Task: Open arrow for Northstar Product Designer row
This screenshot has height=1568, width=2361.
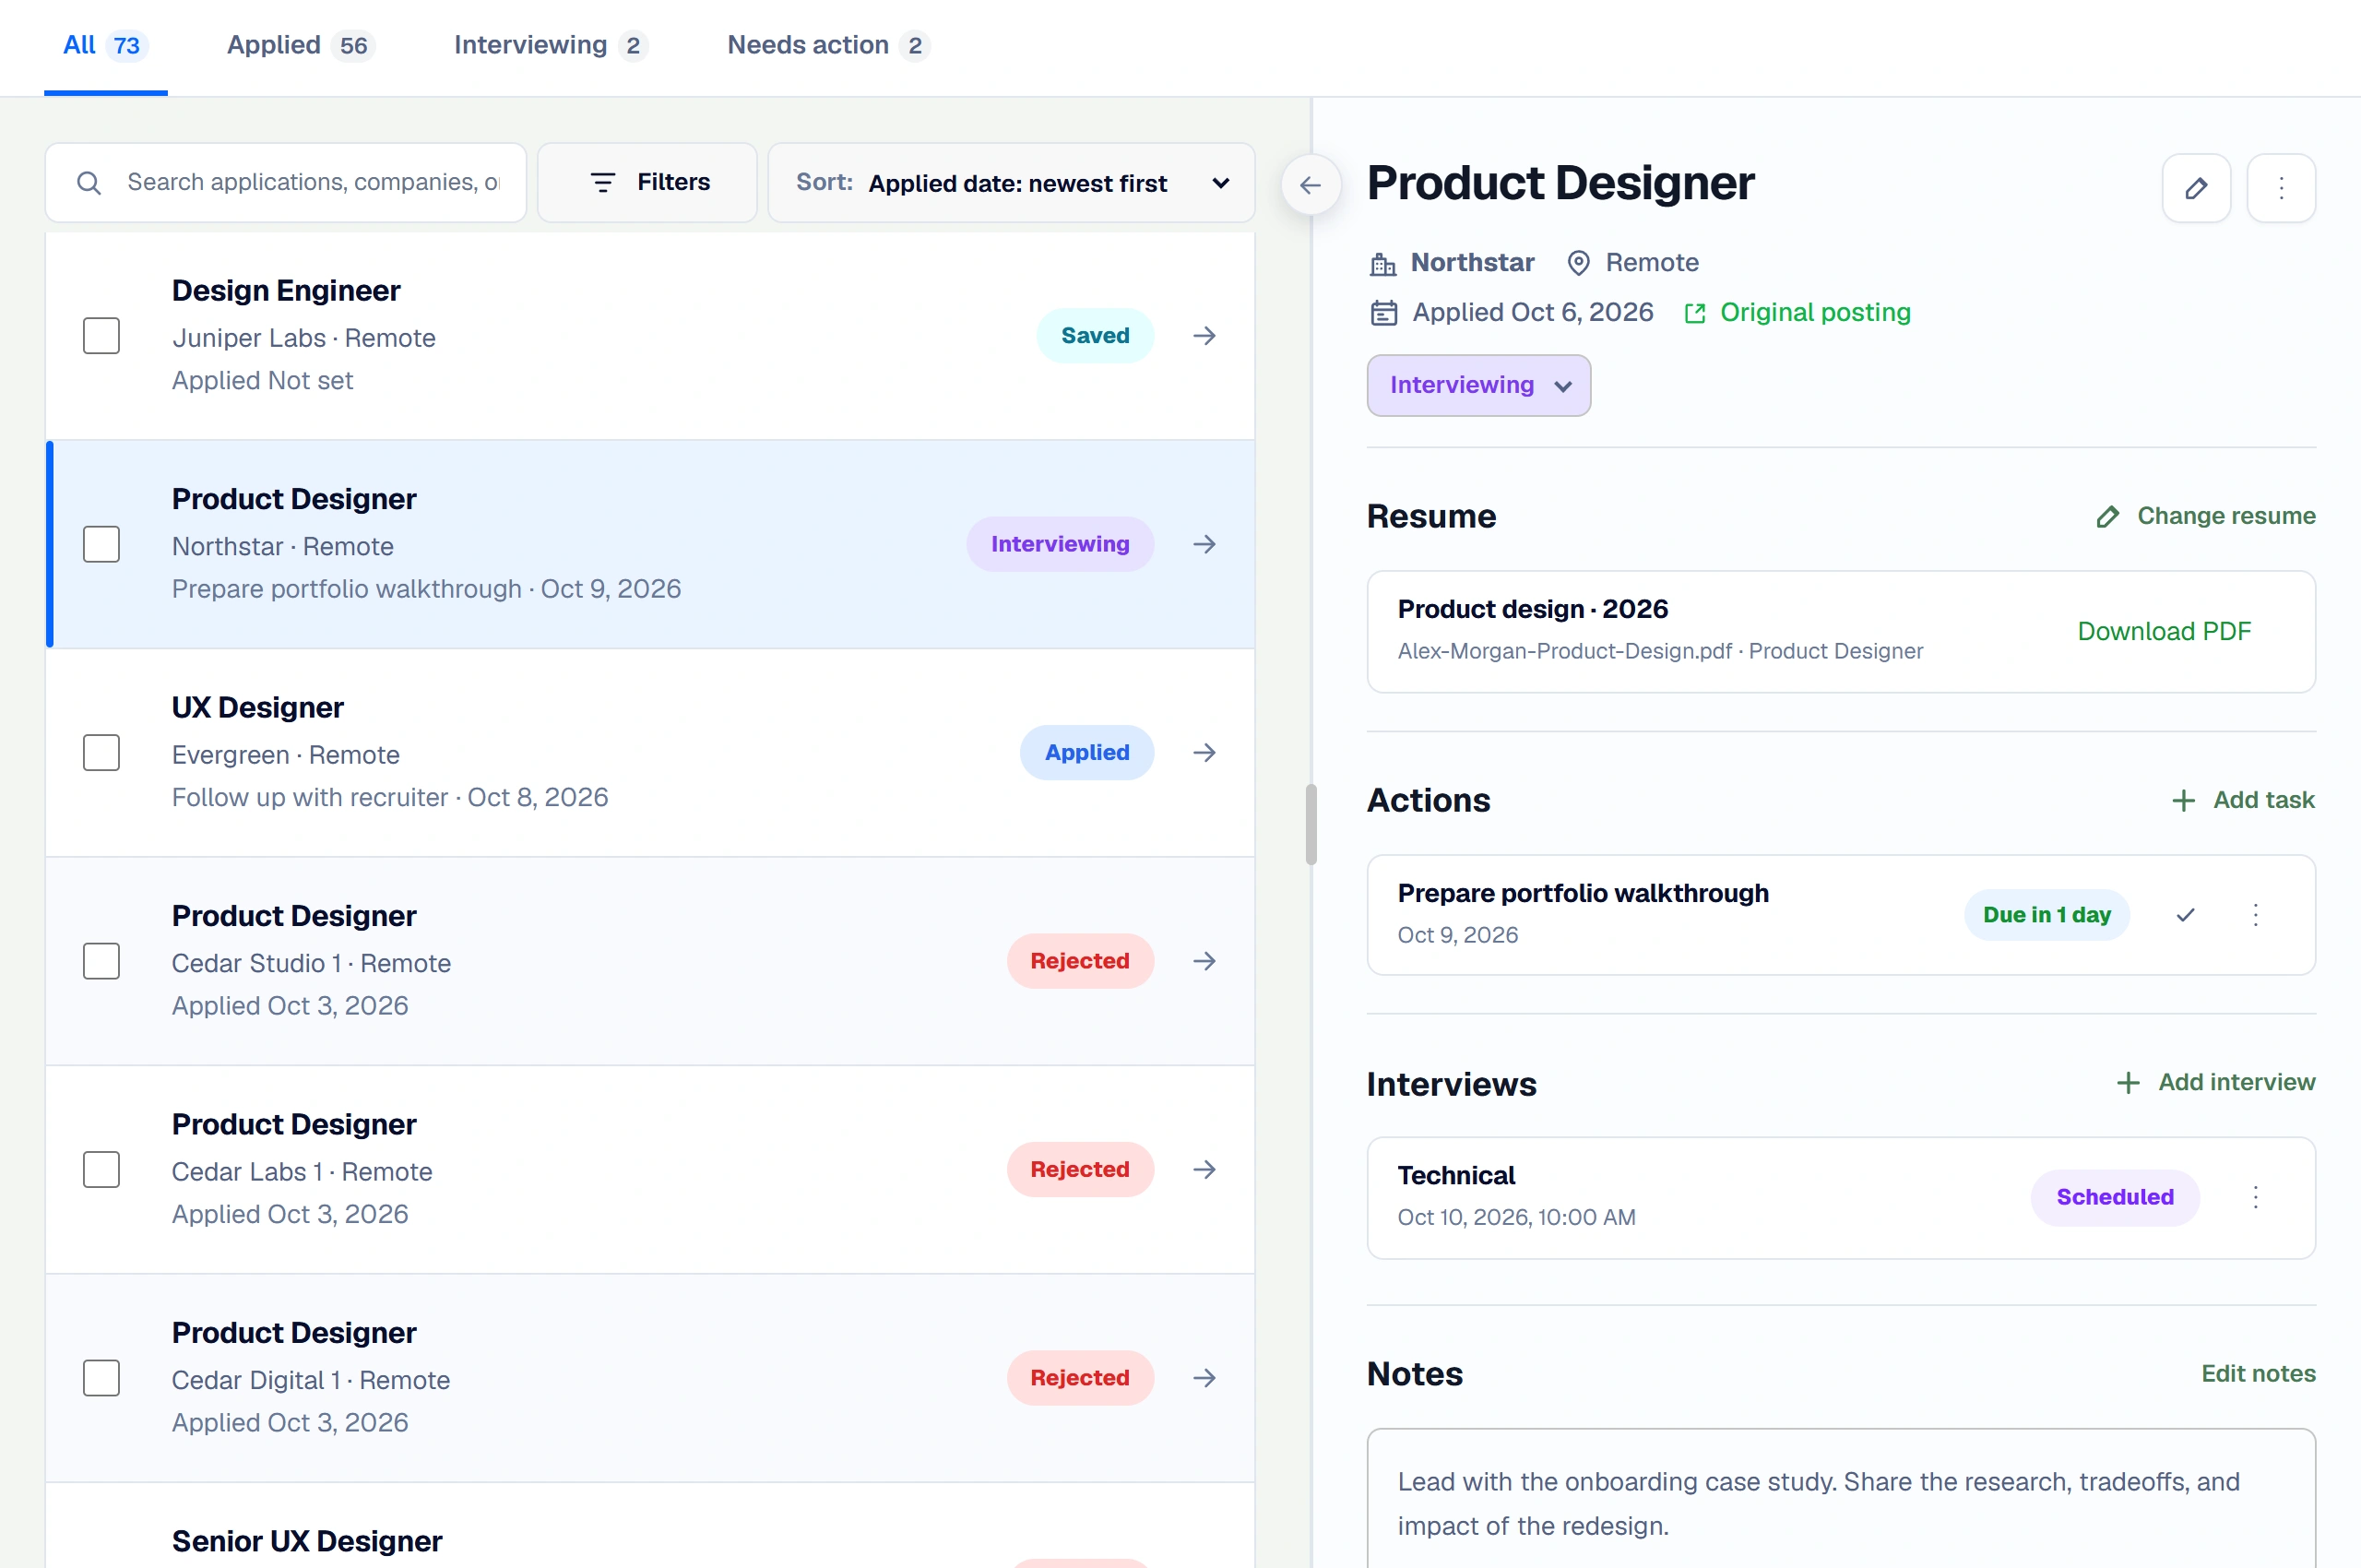Action: pyautogui.click(x=1204, y=544)
